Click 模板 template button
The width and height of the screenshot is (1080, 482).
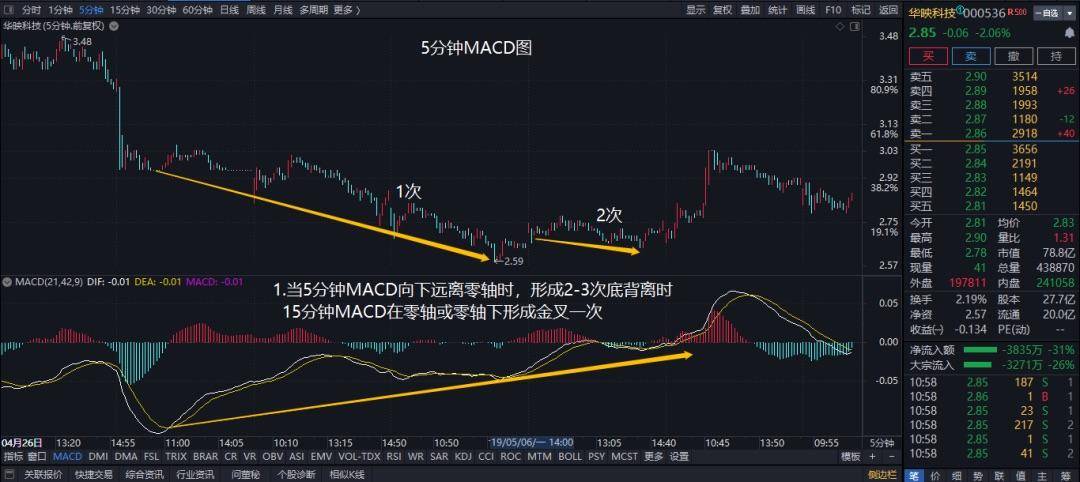point(851,456)
